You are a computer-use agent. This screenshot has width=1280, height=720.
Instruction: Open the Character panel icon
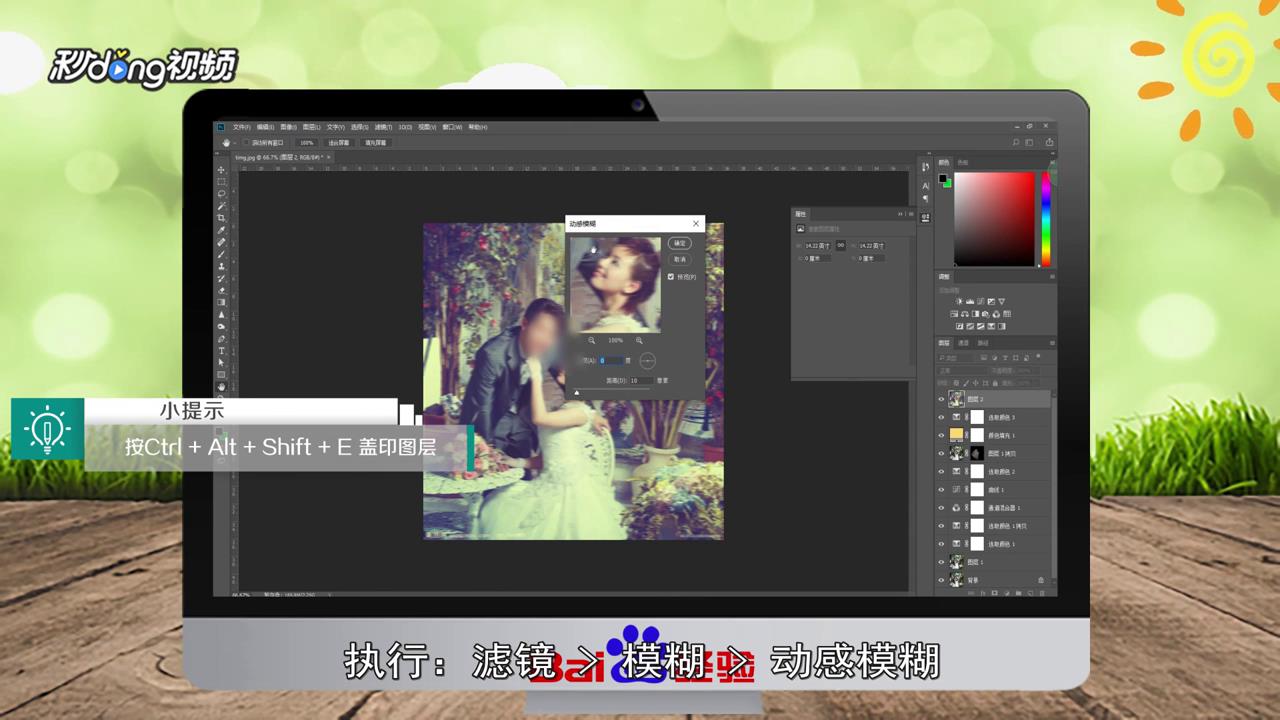point(926,185)
